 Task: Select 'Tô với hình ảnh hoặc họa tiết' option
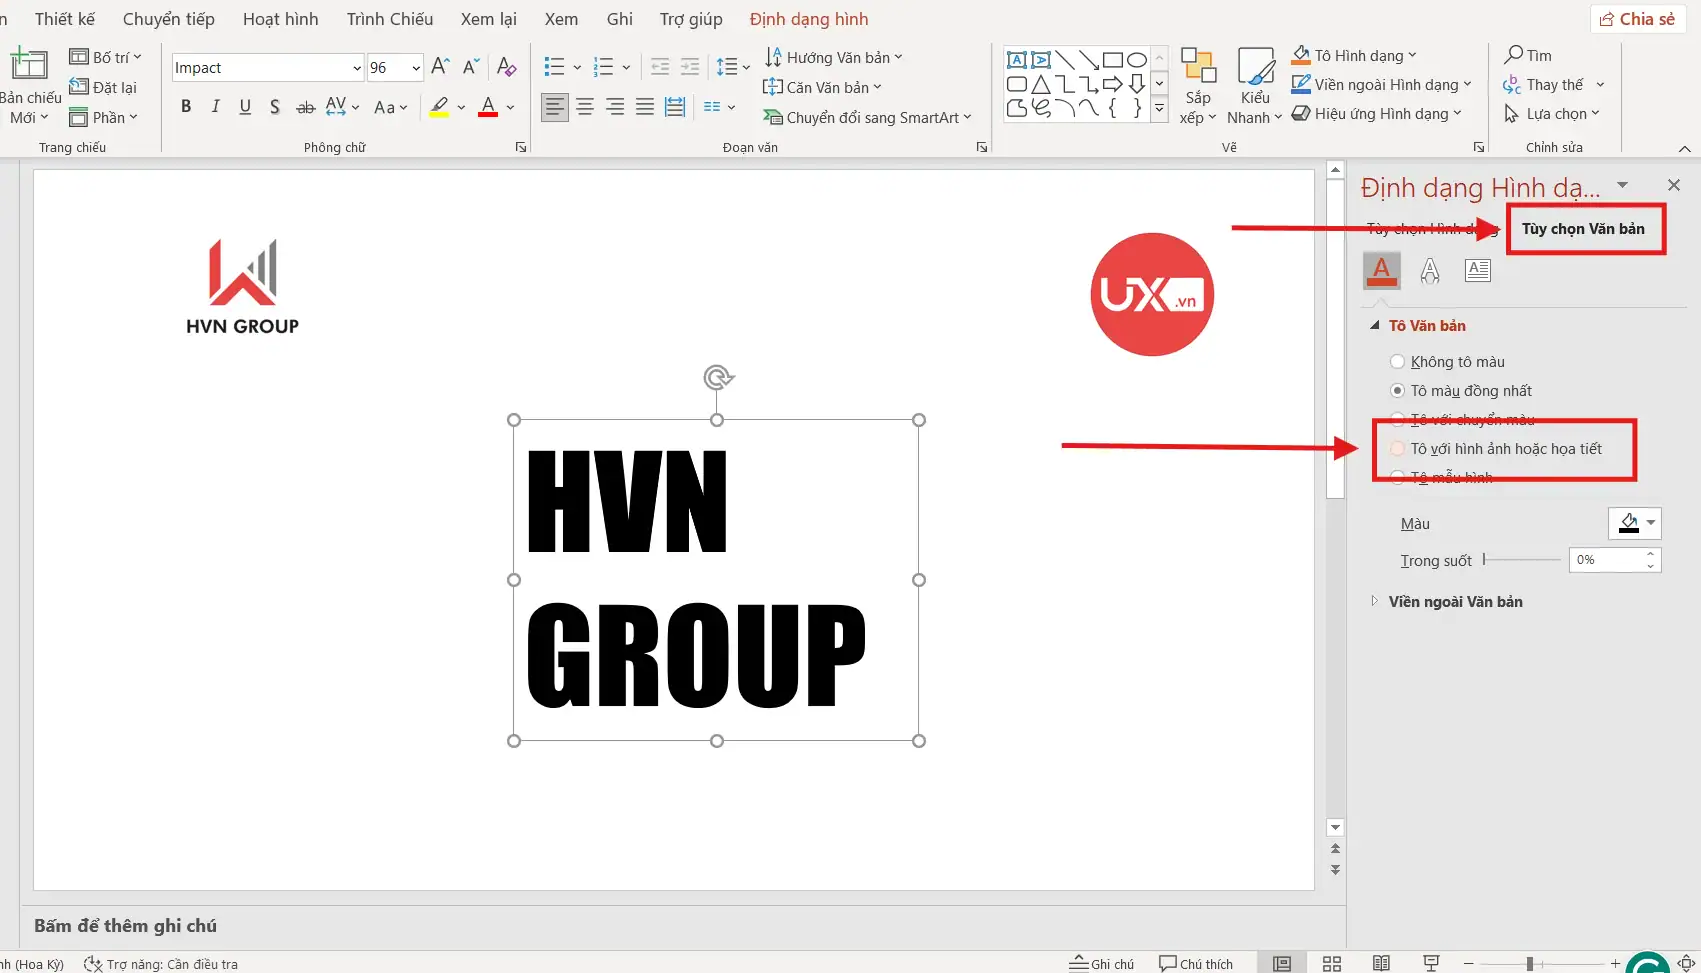[1505, 449]
